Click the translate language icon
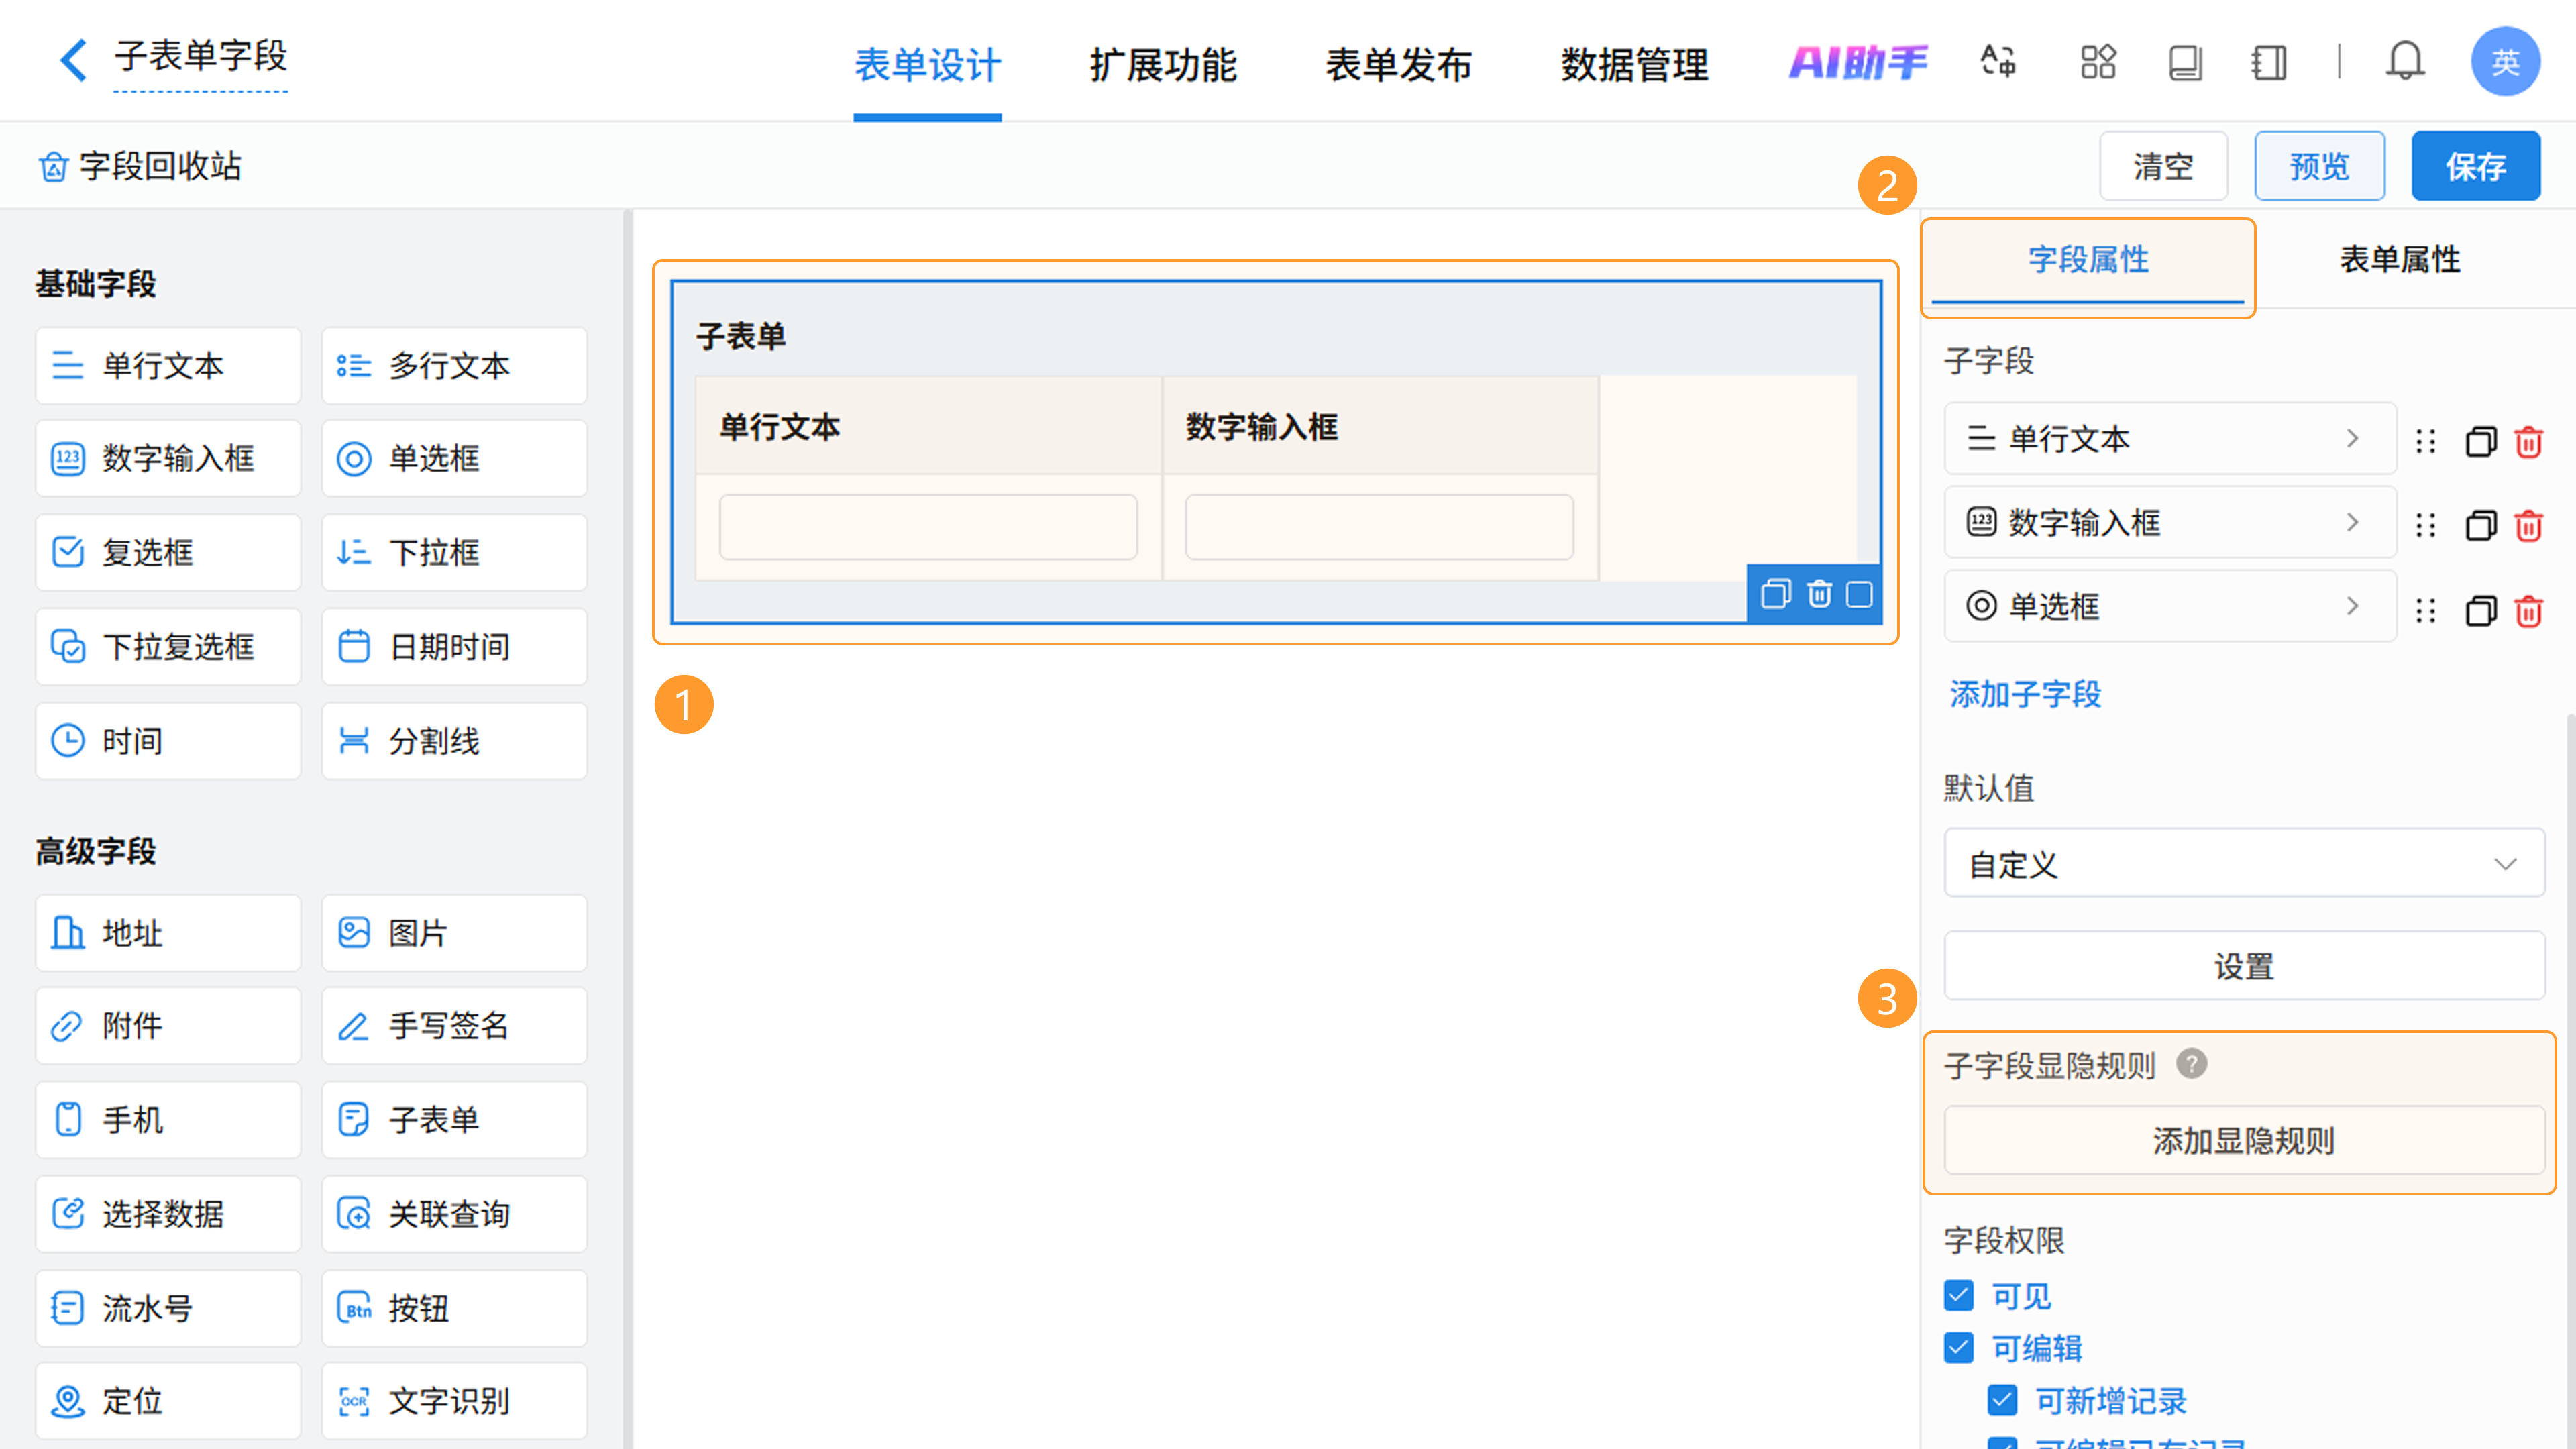This screenshot has width=2576, height=1449. pos(1997,62)
